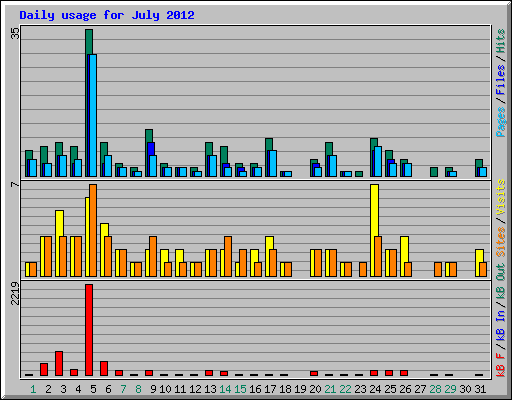Image resolution: width=512 pixels, height=400 pixels.
Task: Click the orange Sites bar for day 5
Action: (93, 230)
